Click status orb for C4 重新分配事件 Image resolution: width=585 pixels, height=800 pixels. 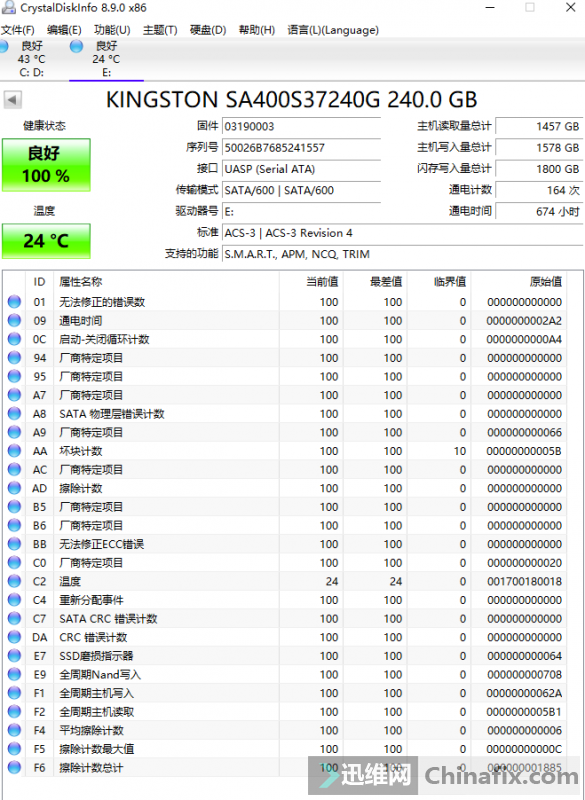(x=14, y=600)
